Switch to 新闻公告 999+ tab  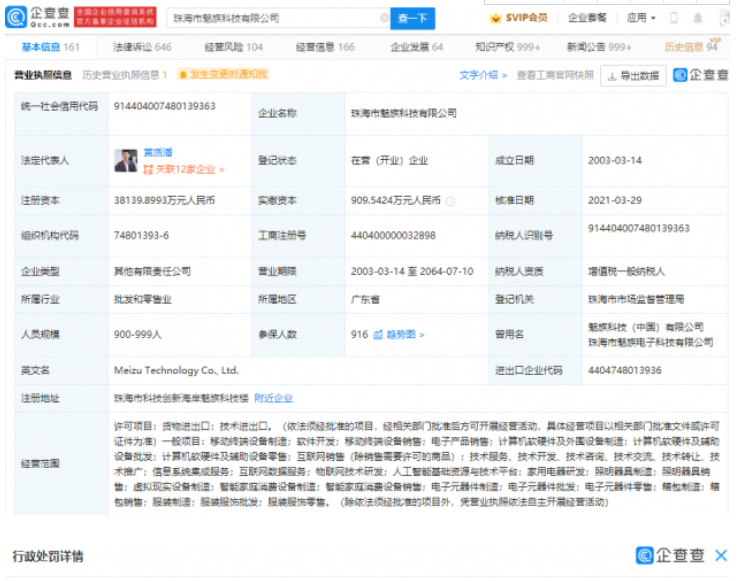(x=599, y=47)
